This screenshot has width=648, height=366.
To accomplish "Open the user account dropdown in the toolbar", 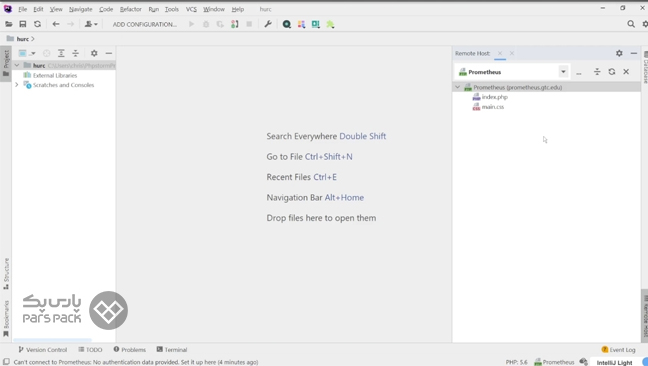I will tap(91, 24).
